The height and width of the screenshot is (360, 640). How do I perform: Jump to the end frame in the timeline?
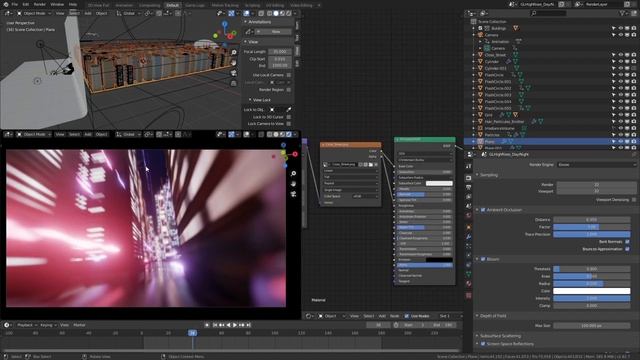click(x=248, y=325)
